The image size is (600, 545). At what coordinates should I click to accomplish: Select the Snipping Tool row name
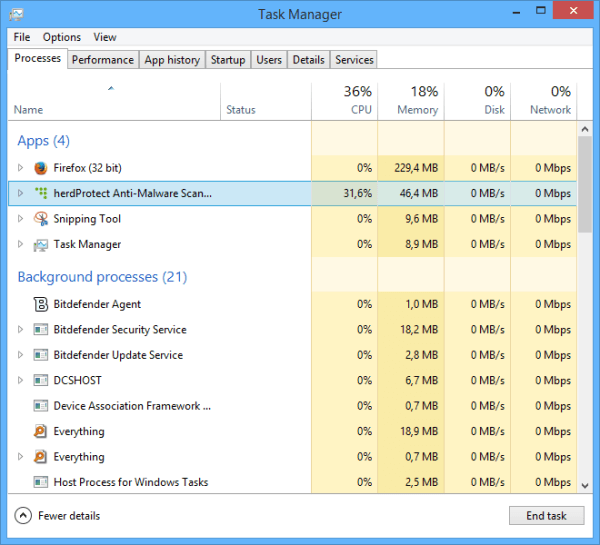tap(87, 219)
